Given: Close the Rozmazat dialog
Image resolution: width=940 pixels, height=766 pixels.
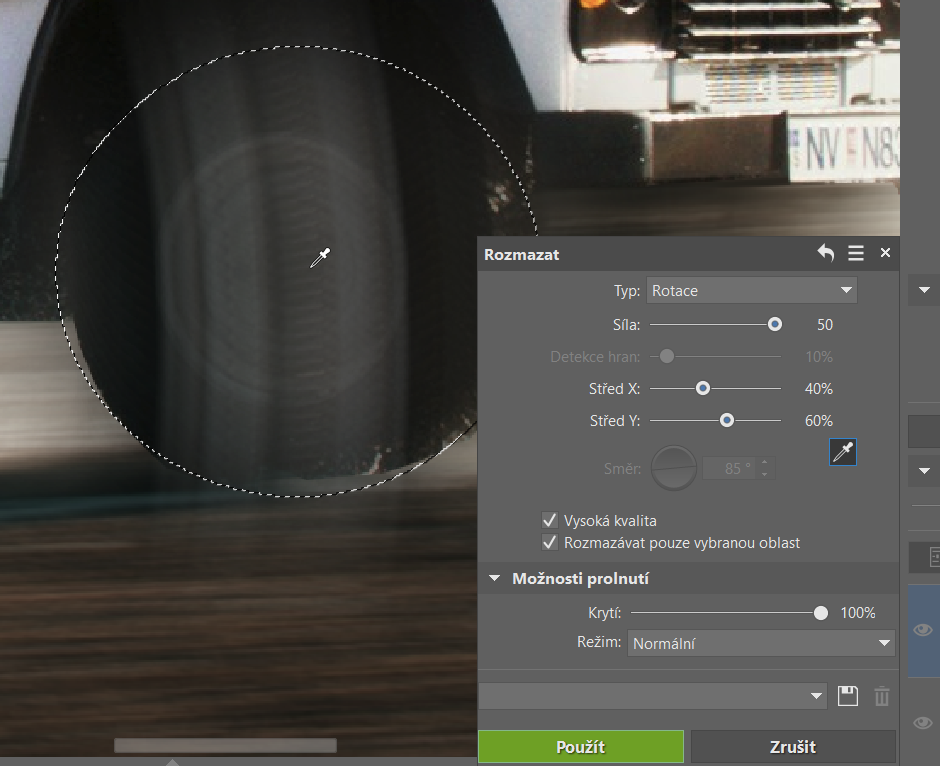Looking at the screenshot, I should click(x=885, y=254).
